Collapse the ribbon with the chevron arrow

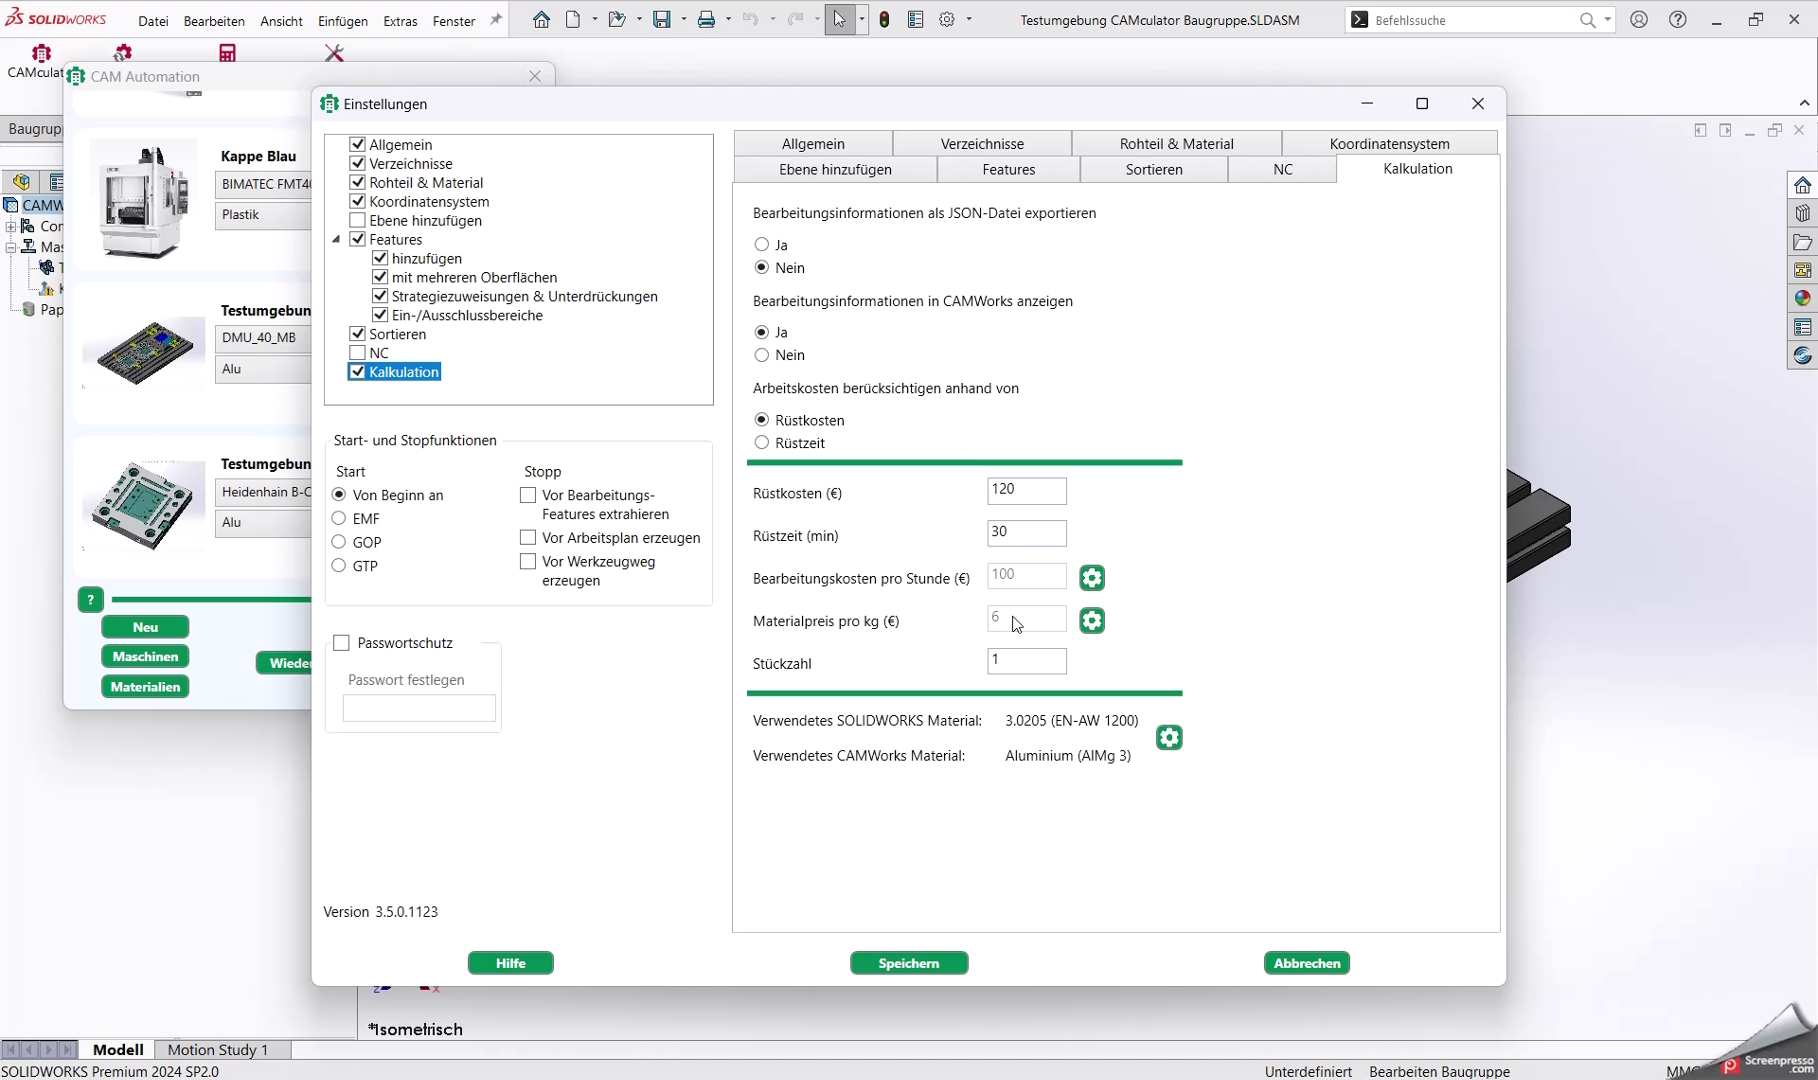pyautogui.click(x=1804, y=103)
